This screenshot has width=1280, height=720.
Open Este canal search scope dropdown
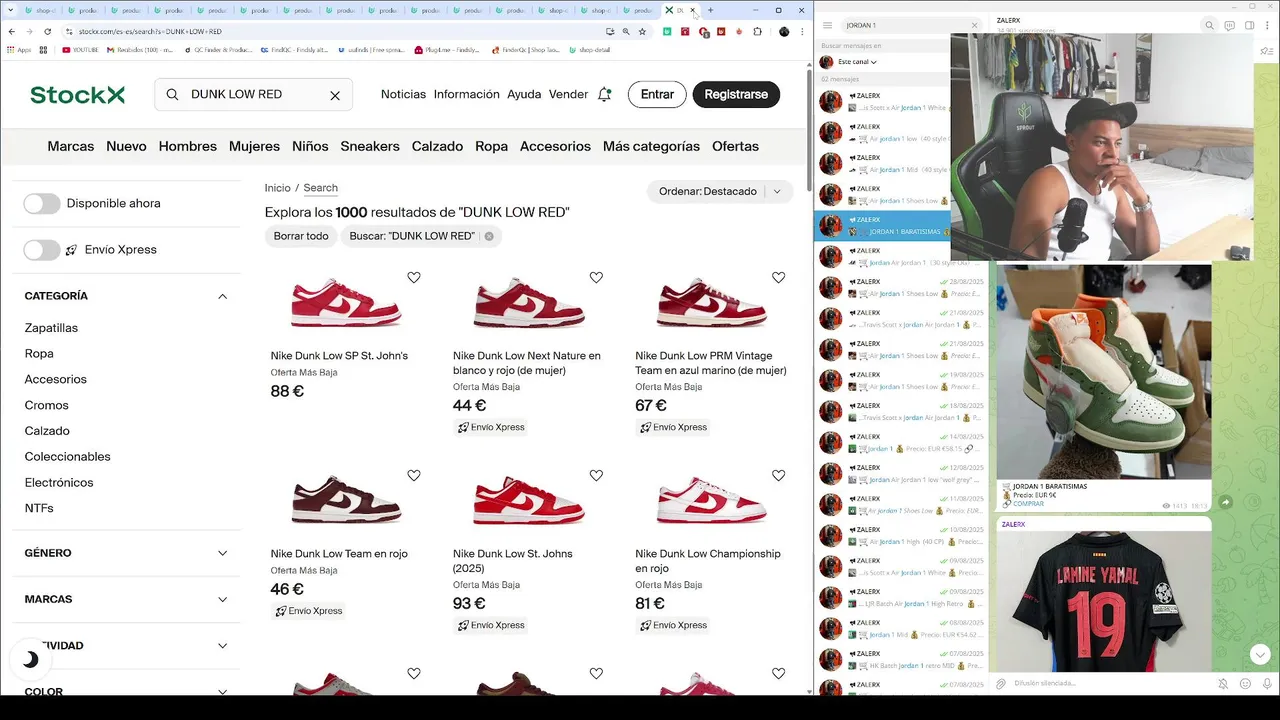pos(857,62)
